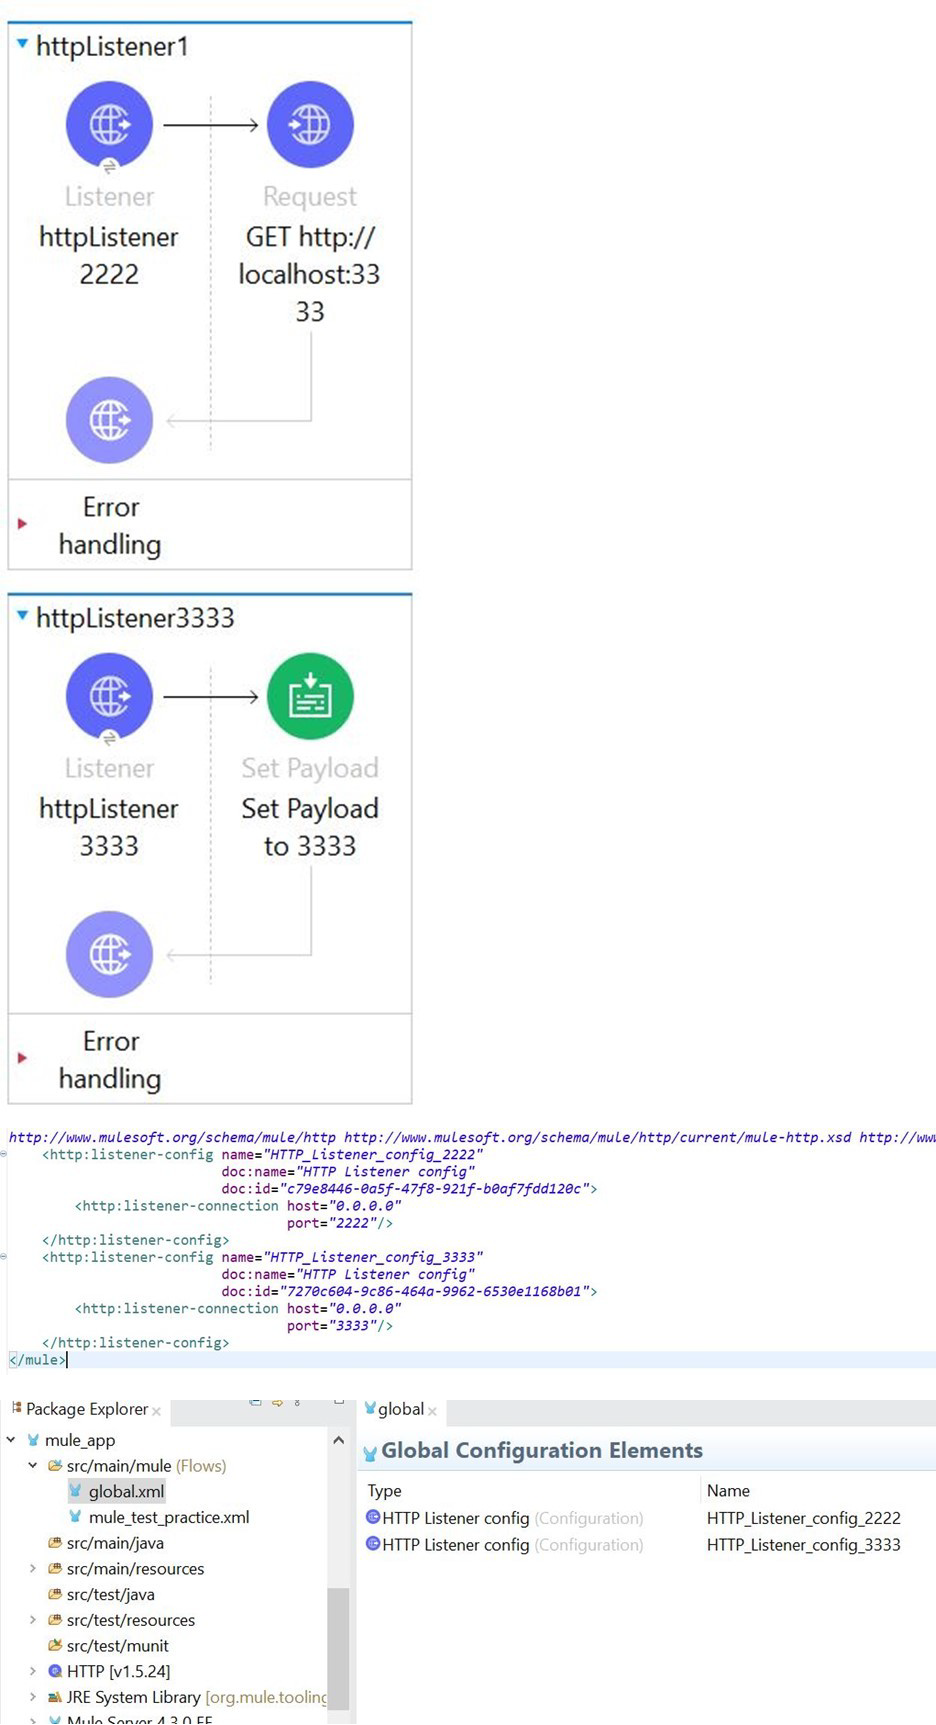The width and height of the screenshot is (936, 1725).
Task: Expand the src/main/resources folder
Action: point(33,1568)
